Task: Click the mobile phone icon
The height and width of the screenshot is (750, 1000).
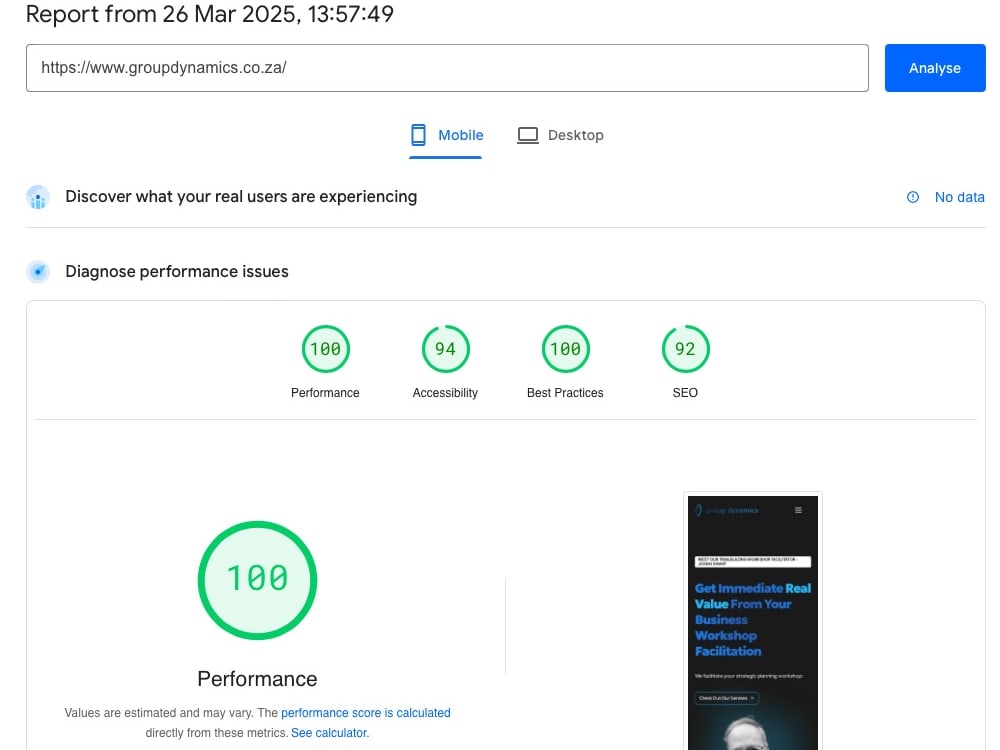Action: click(x=418, y=135)
